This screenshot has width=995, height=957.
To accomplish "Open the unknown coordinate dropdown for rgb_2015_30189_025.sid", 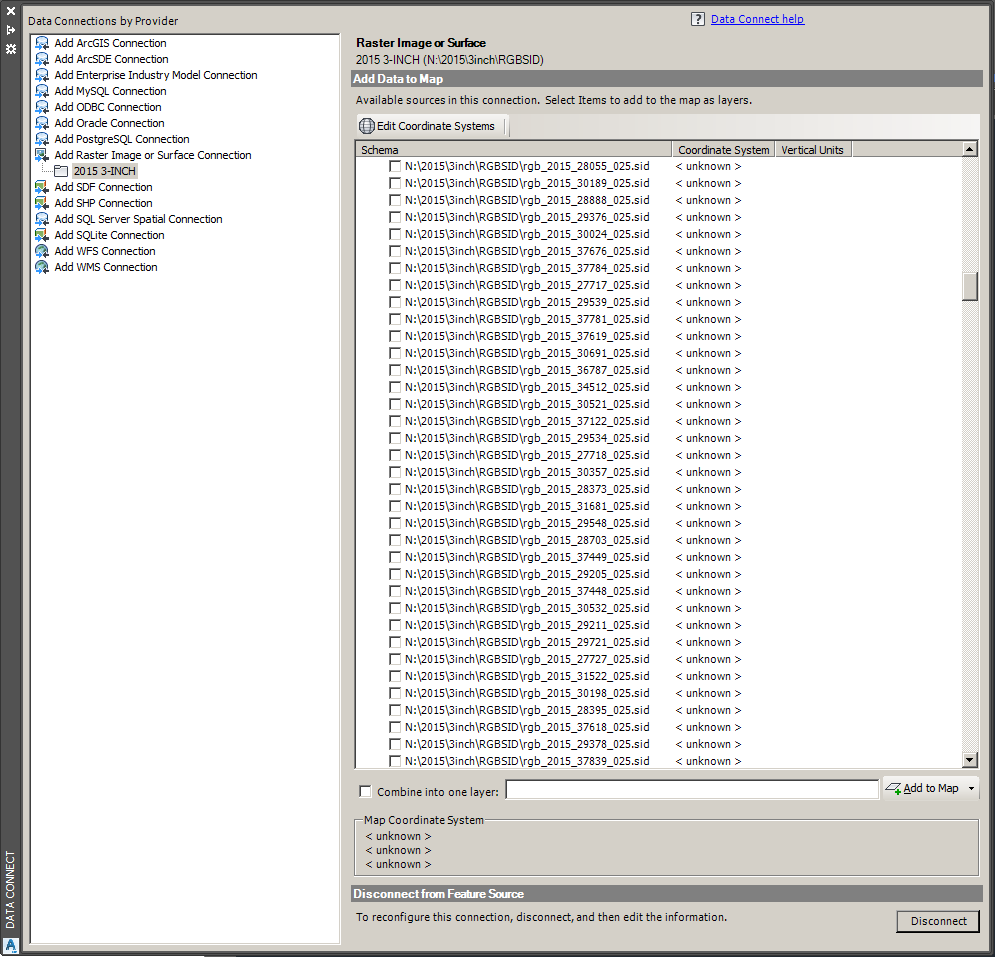I will (x=707, y=182).
